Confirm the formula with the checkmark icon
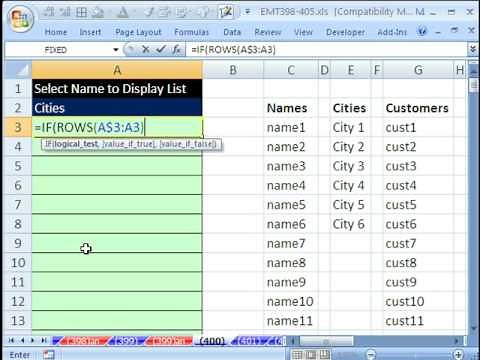Image resolution: width=480 pixels, height=360 pixels. coord(161,50)
